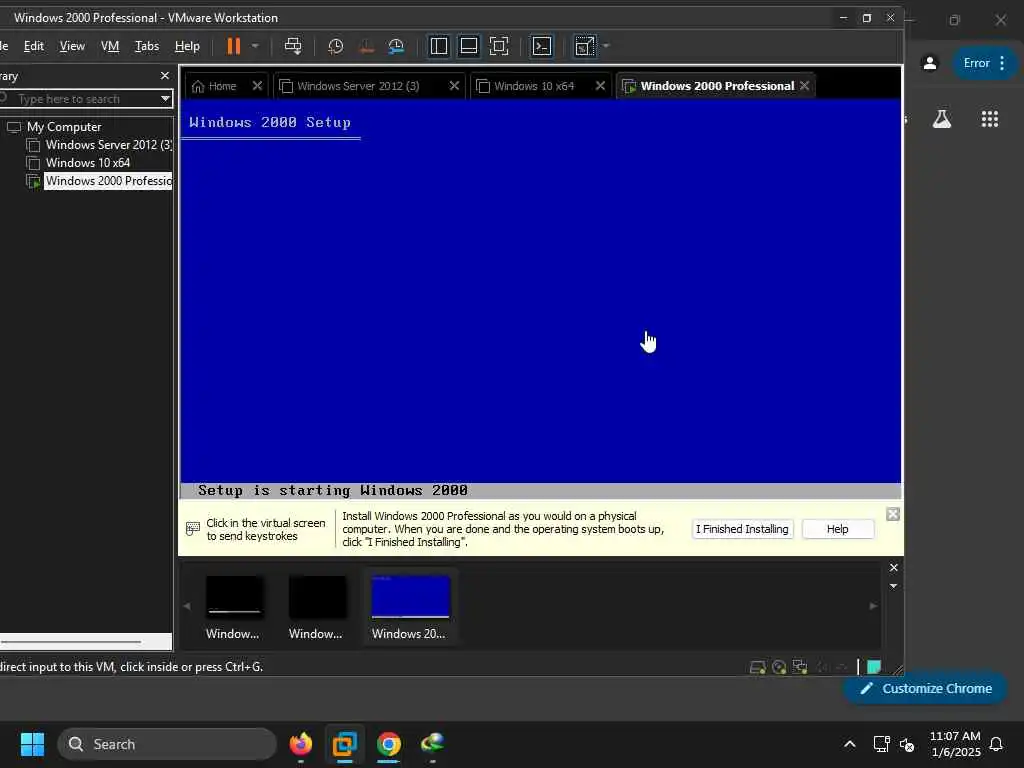Viewport: 1024px width, 768px height.
Task: Click the taskbar Search box
Action: tap(167, 744)
